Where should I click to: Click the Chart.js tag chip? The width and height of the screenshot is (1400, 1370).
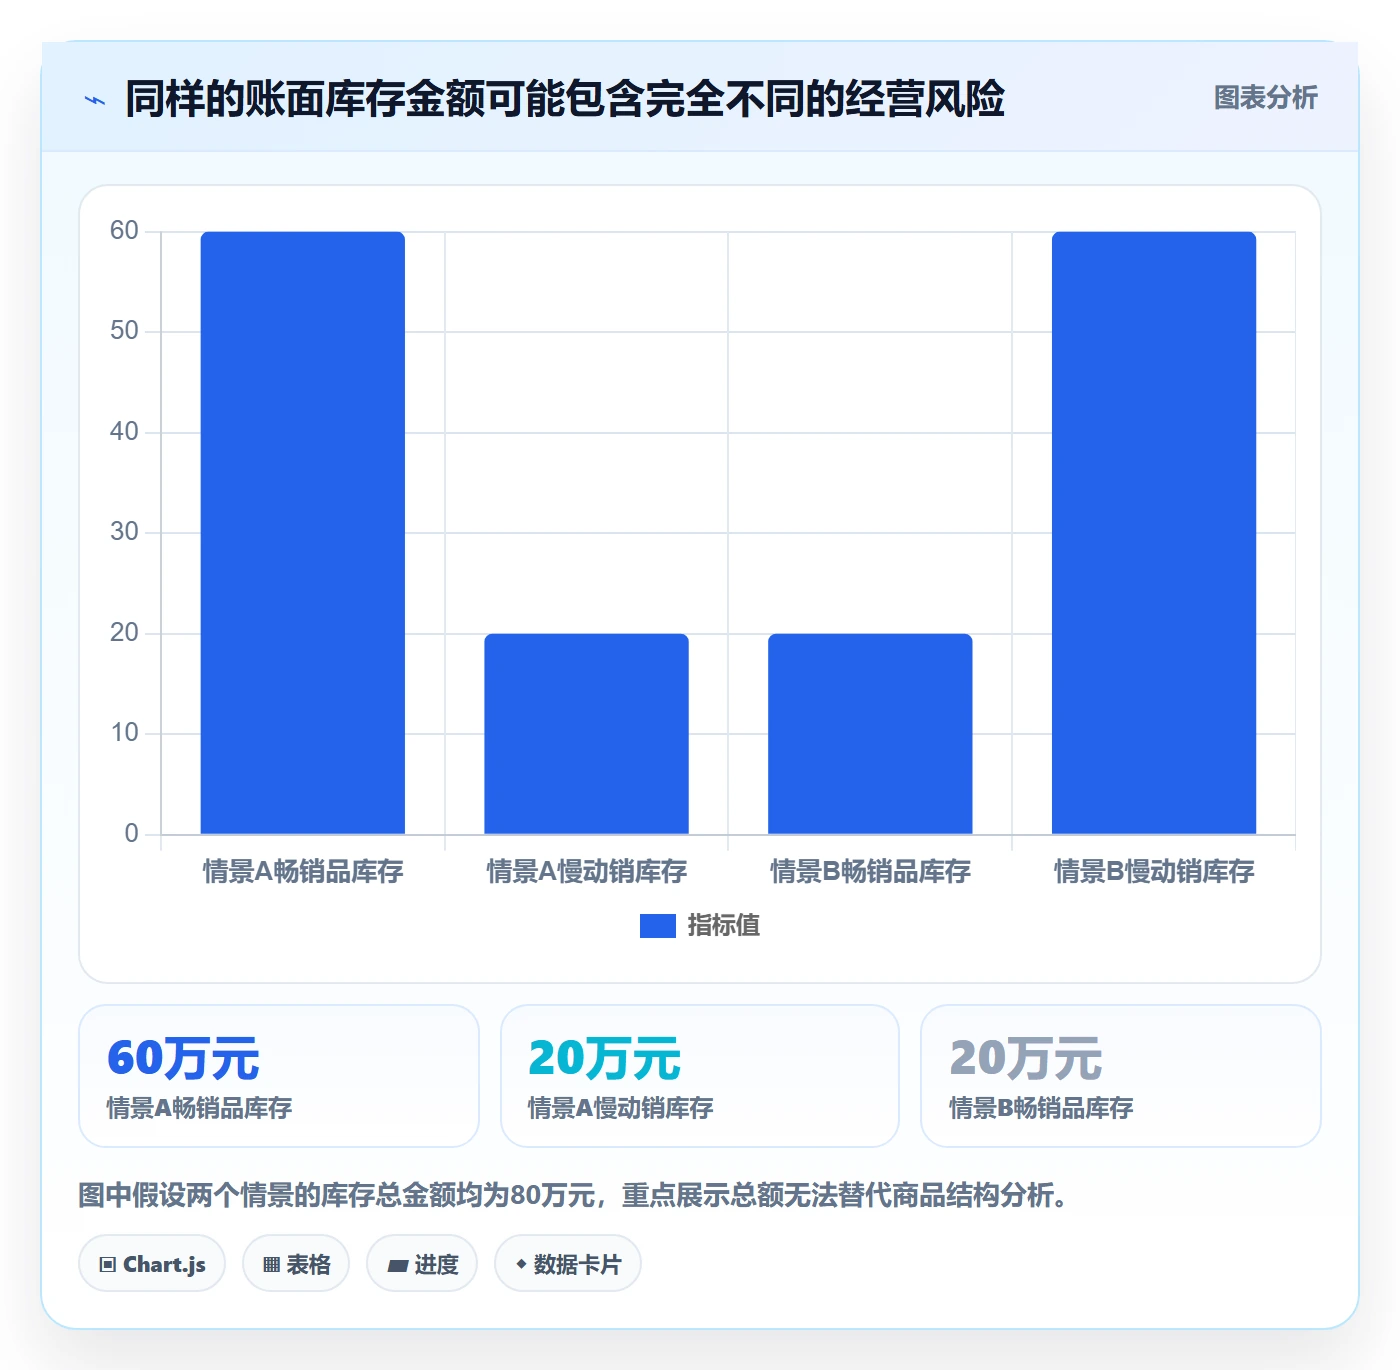coord(152,1264)
